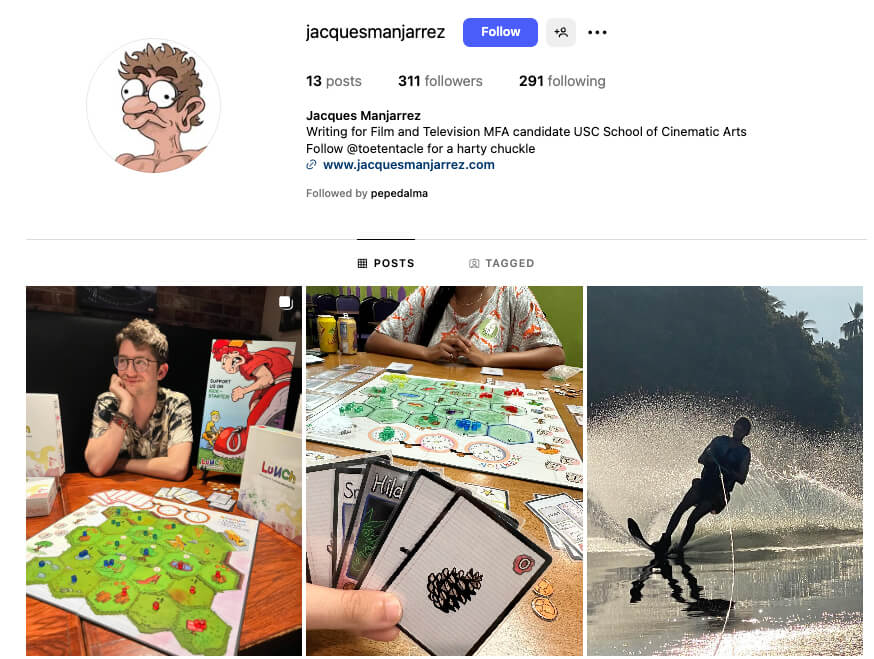Click the Jacques Manjarrez display name
Image resolution: width=874 pixels, height=659 pixels.
[363, 115]
